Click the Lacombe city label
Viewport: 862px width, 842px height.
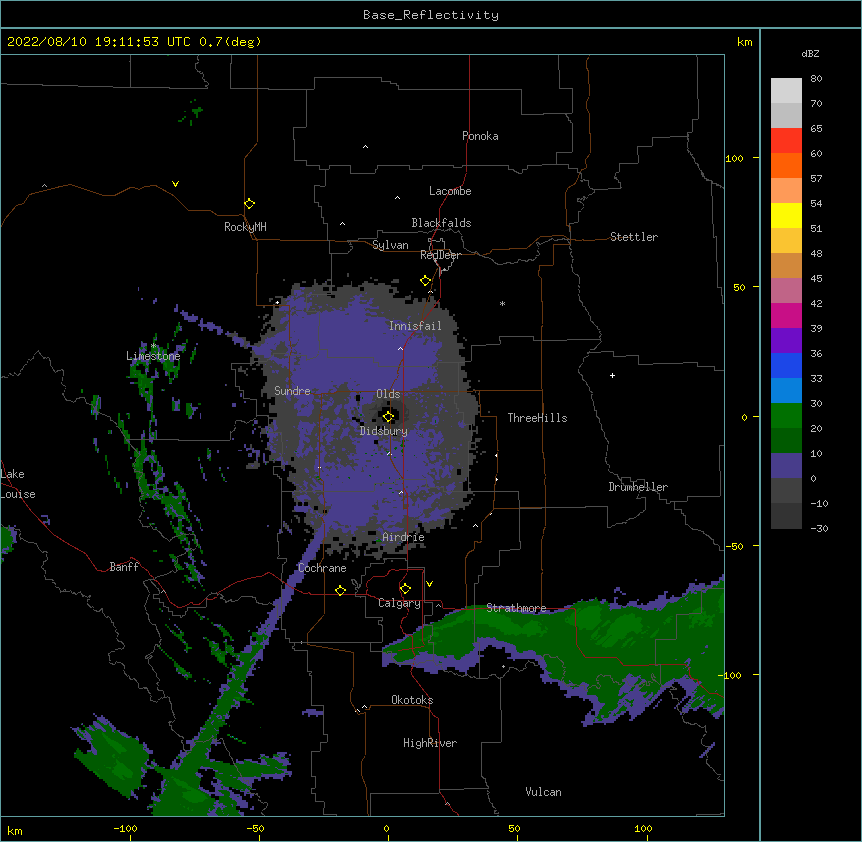[450, 191]
